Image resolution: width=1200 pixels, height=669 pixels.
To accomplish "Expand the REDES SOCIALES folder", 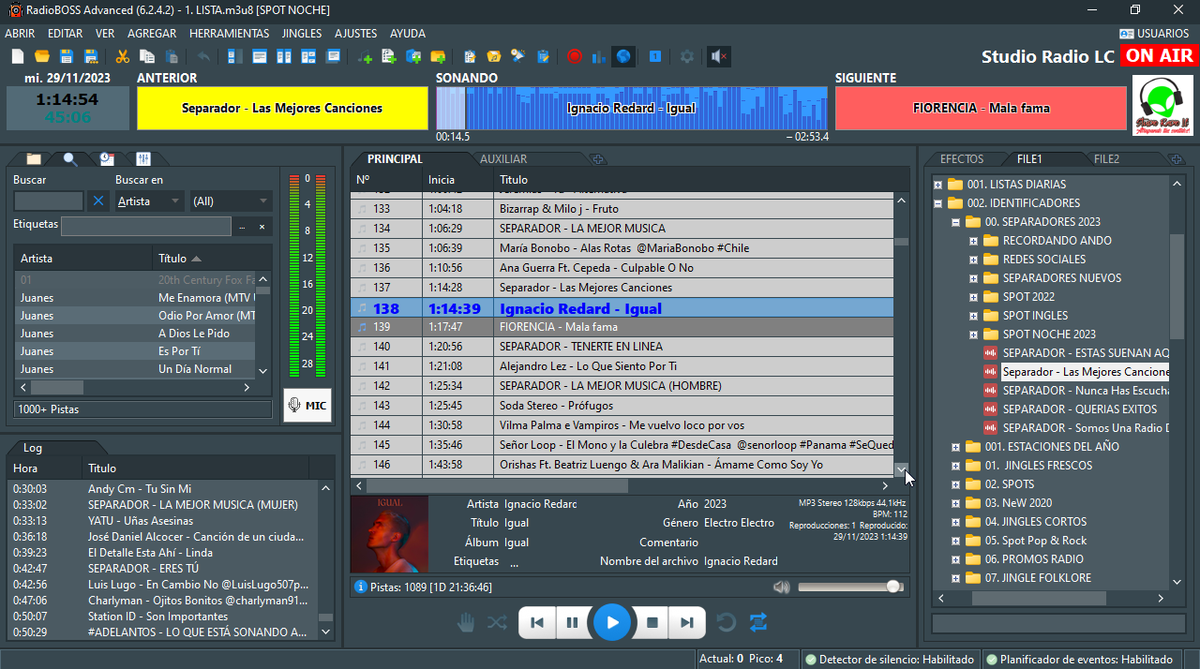I will click(974, 260).
